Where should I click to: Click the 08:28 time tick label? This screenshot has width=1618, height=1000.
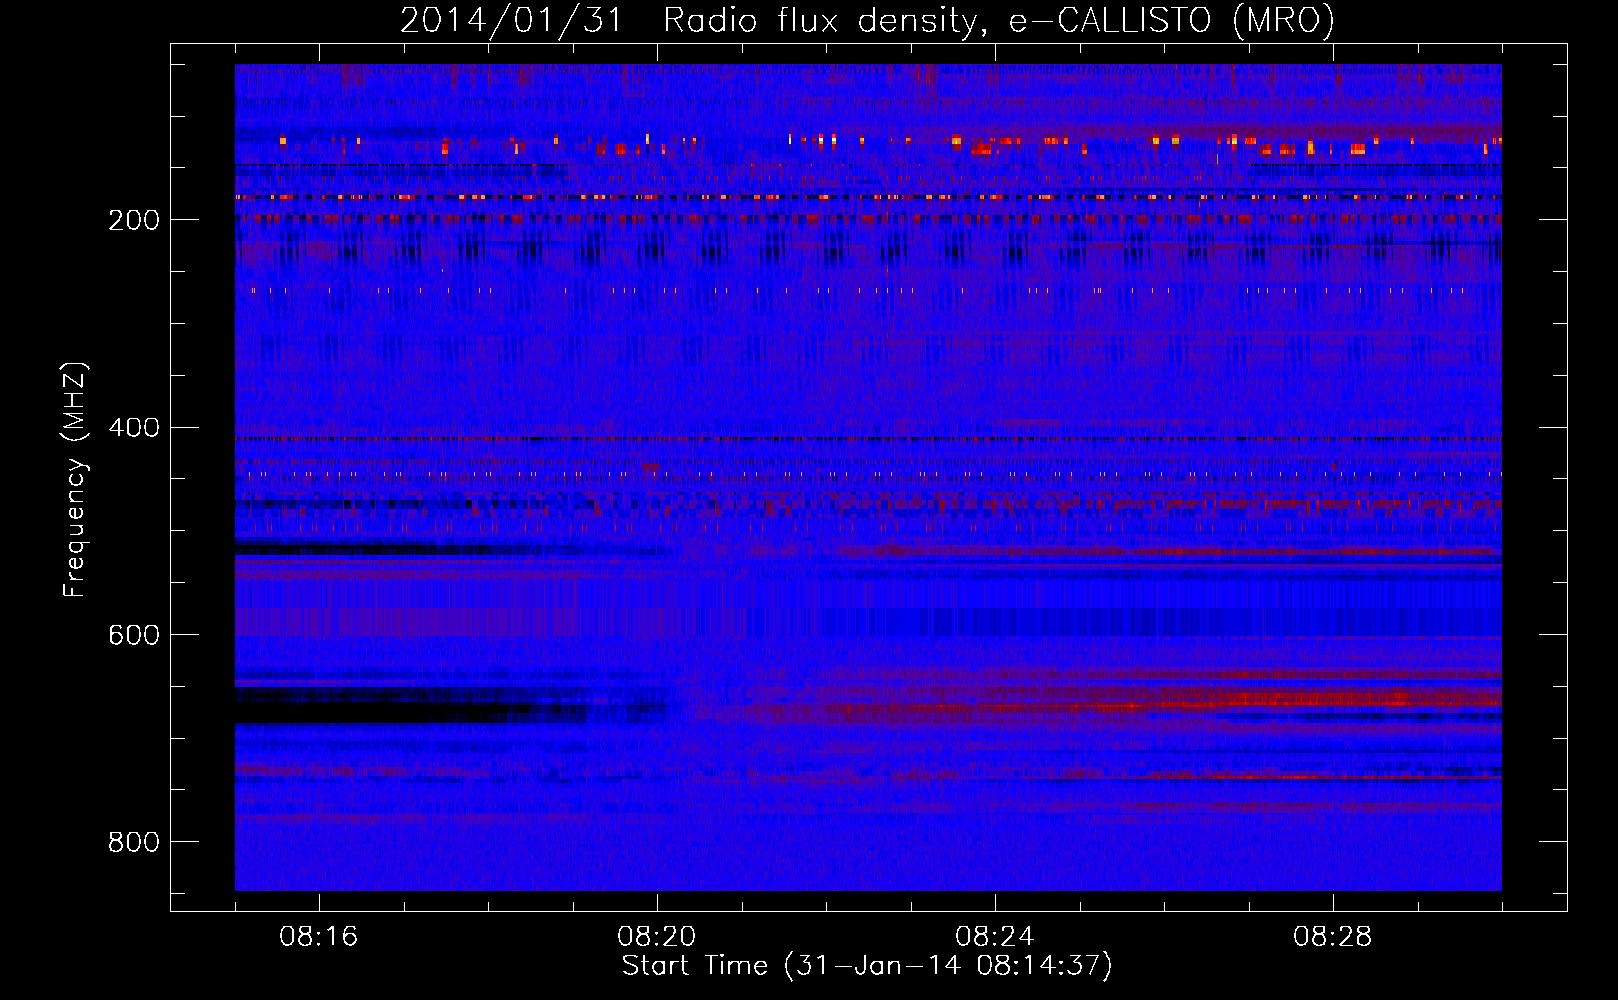1332,937
